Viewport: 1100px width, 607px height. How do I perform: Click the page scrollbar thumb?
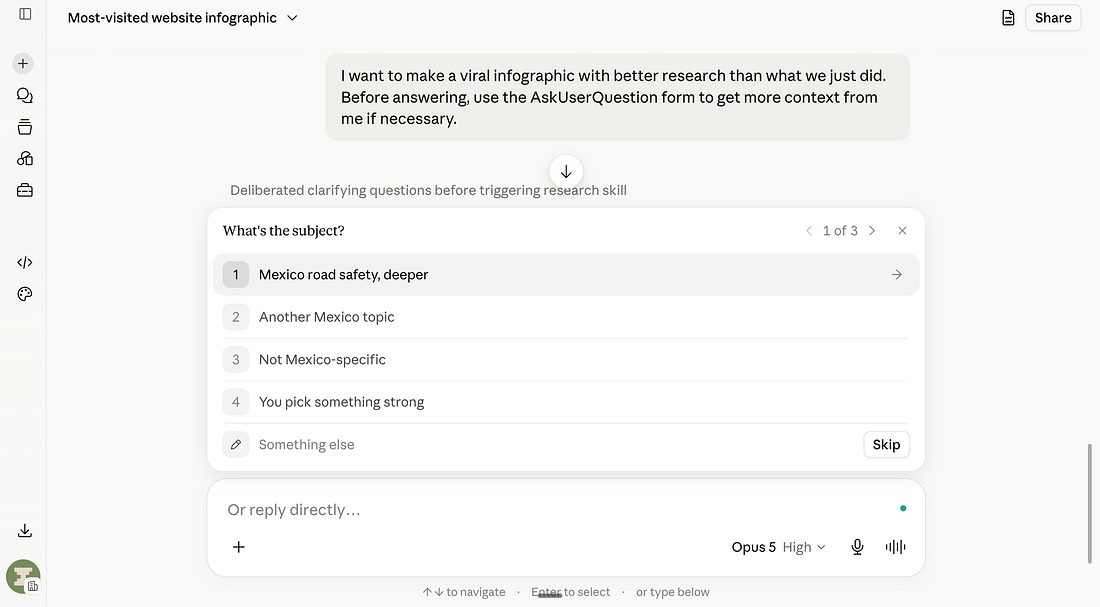tap(1089, 503)
